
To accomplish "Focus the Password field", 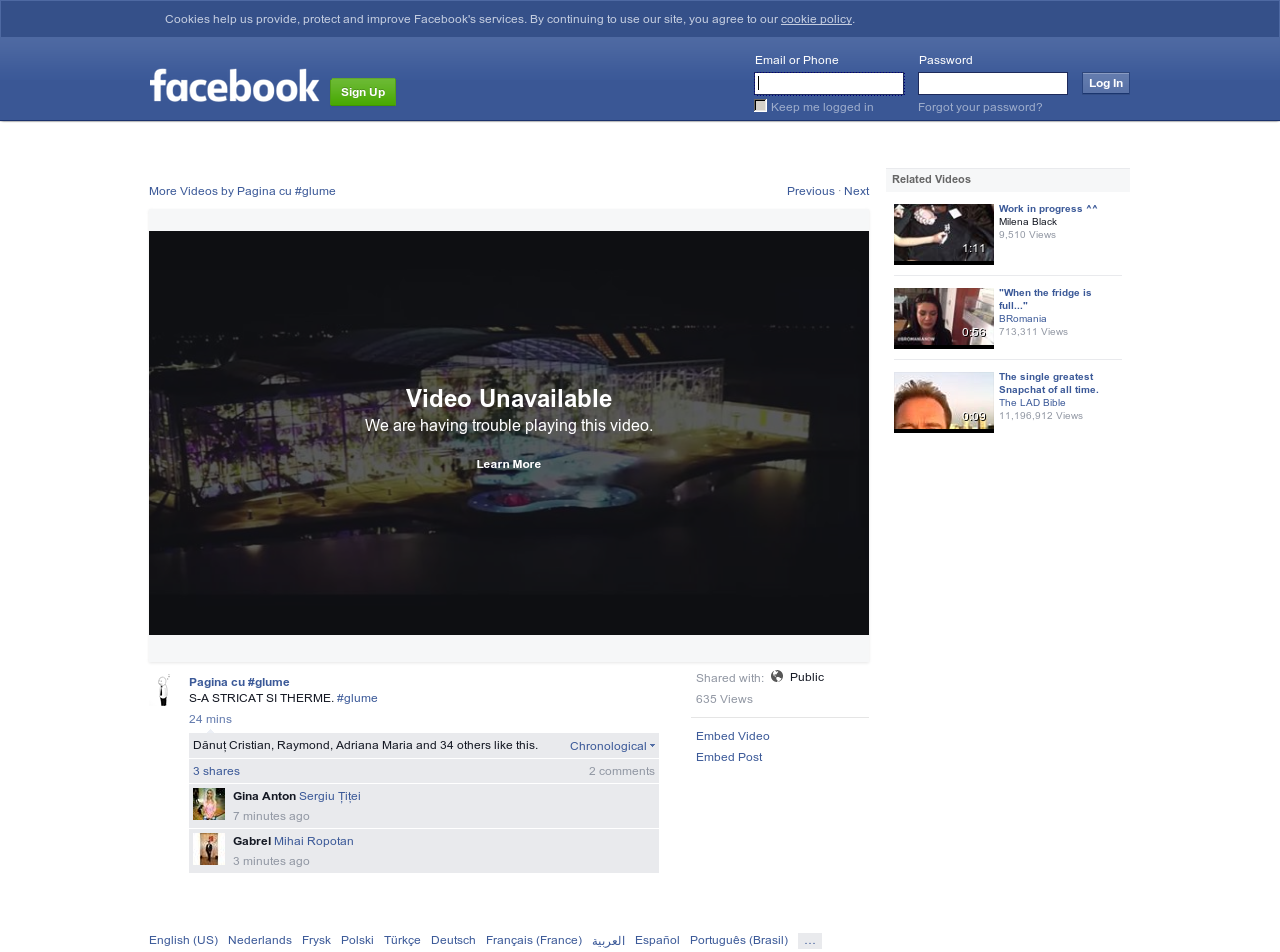I will tap(993, 83).
